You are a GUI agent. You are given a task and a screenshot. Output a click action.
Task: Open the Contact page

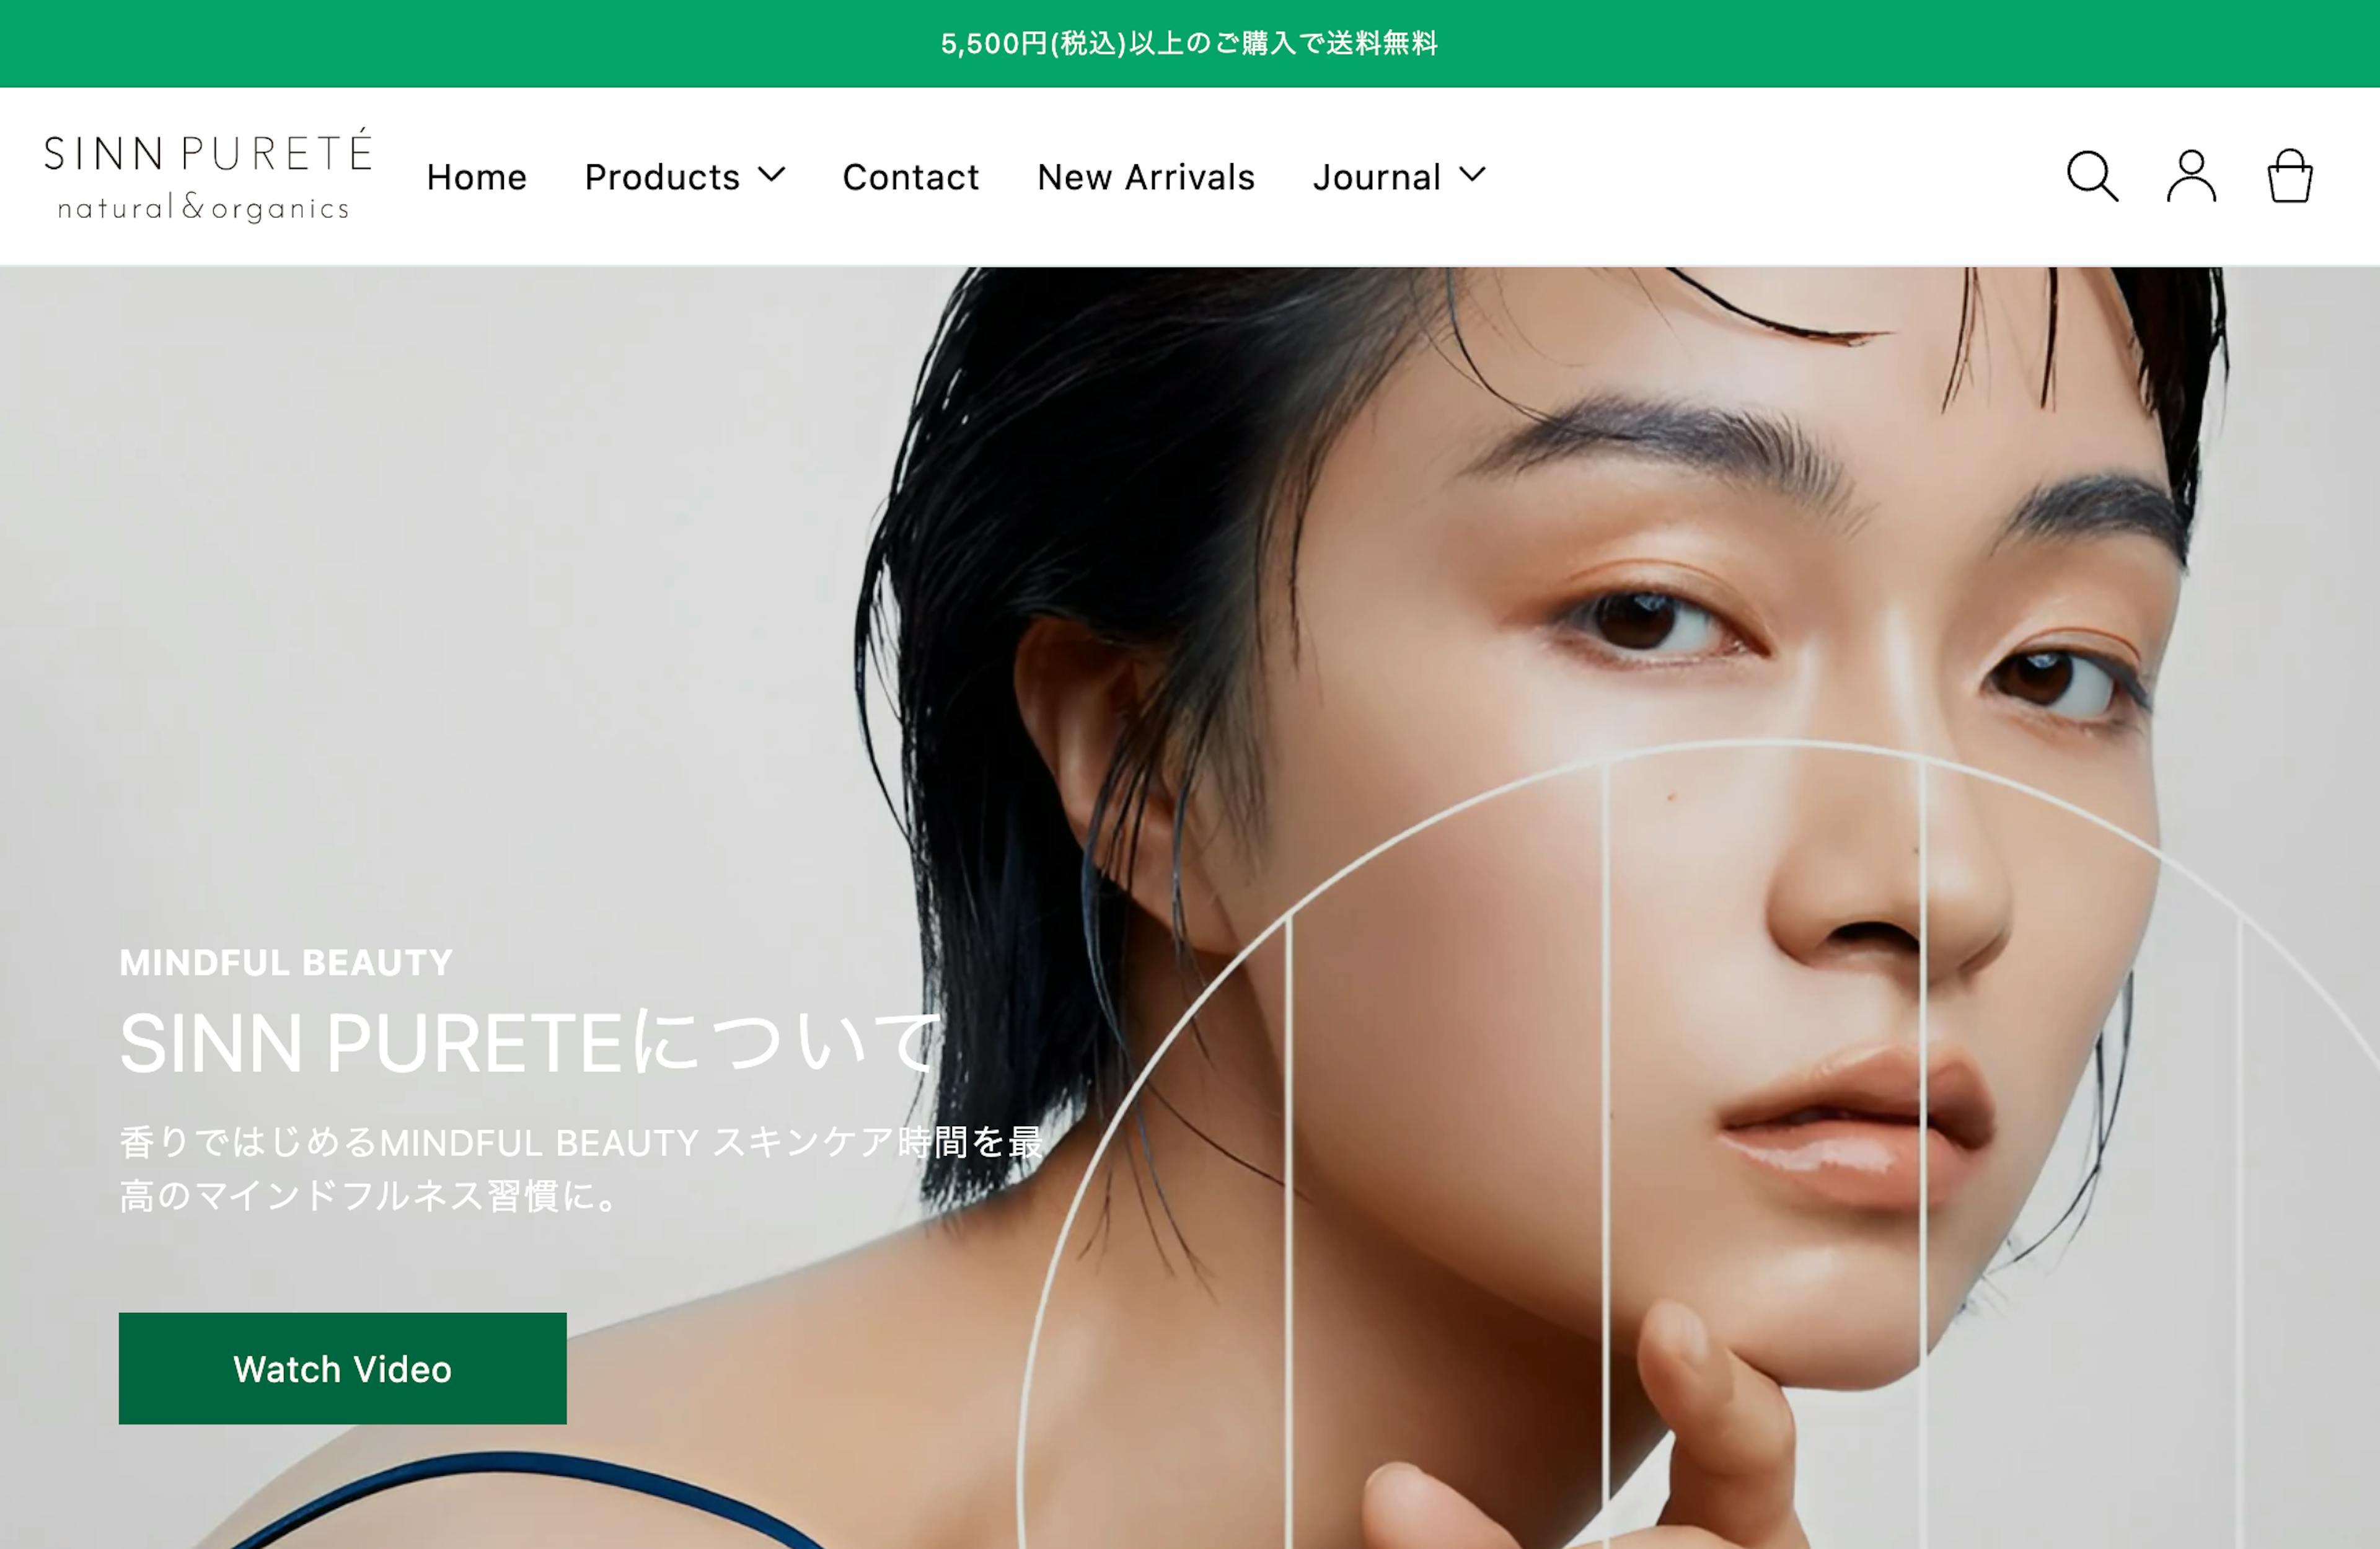coord(910,177)
